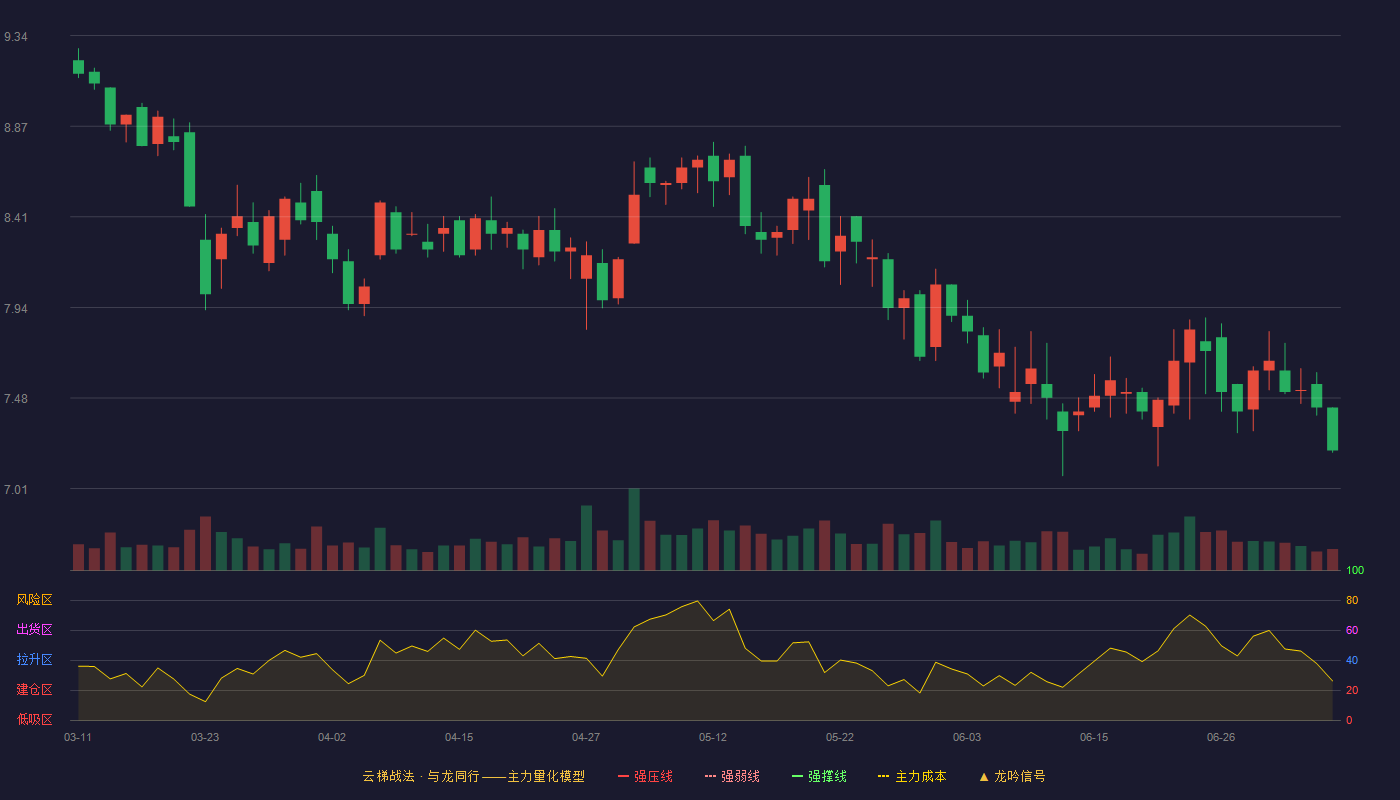
Task: Toggle the 龙吟信号 legend series
Action: pyautogui.click(x=1012, y=776)
